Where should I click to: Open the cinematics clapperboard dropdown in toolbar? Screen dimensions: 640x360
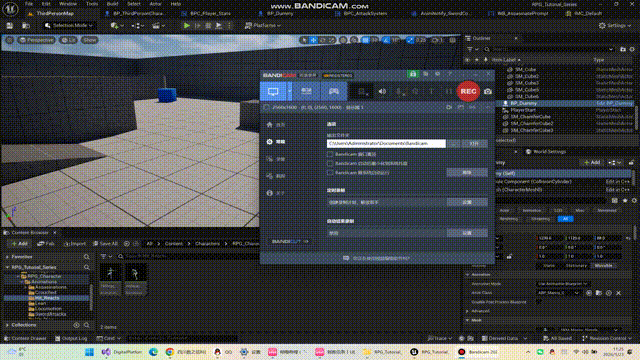[158, 25]
